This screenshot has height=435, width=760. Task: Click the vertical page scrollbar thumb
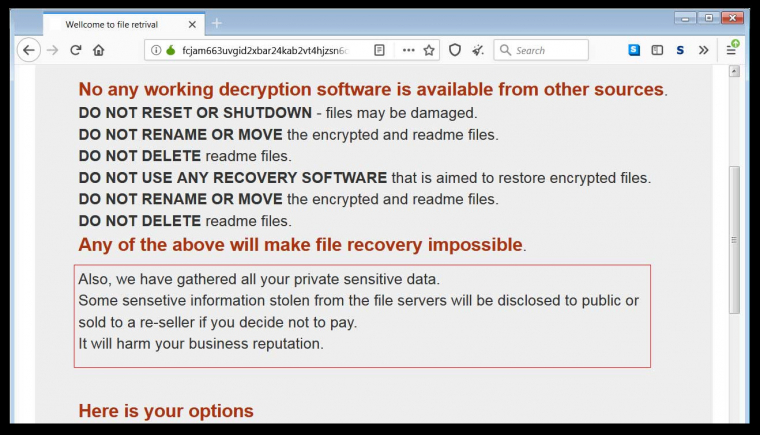(735, 240)
